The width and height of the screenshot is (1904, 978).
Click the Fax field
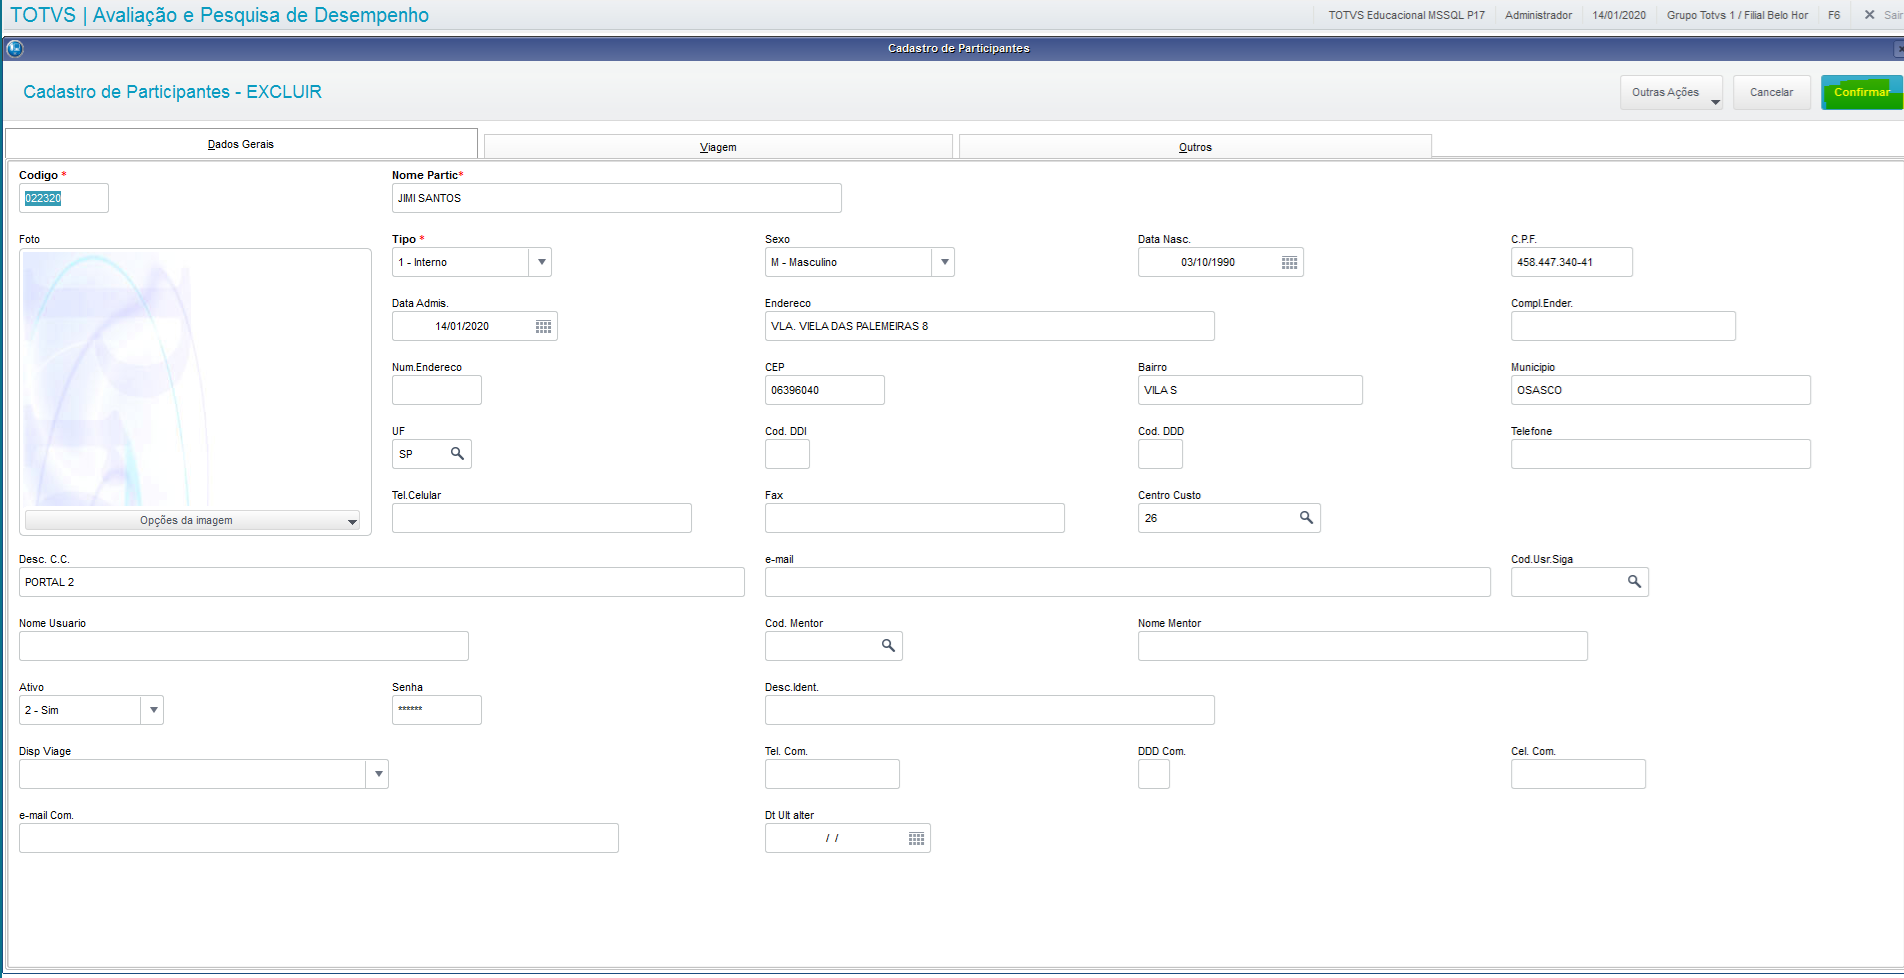(x=914, y=518)
